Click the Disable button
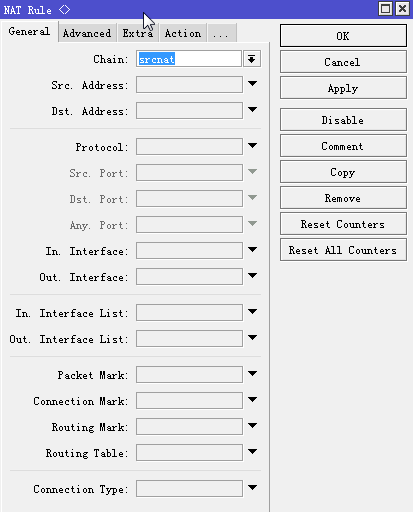 point(343,120)
